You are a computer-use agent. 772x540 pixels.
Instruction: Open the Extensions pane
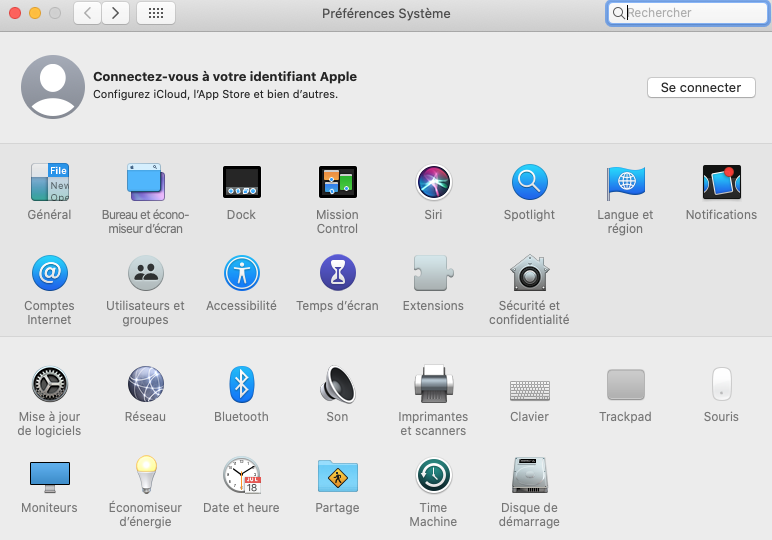coord(434,273)
